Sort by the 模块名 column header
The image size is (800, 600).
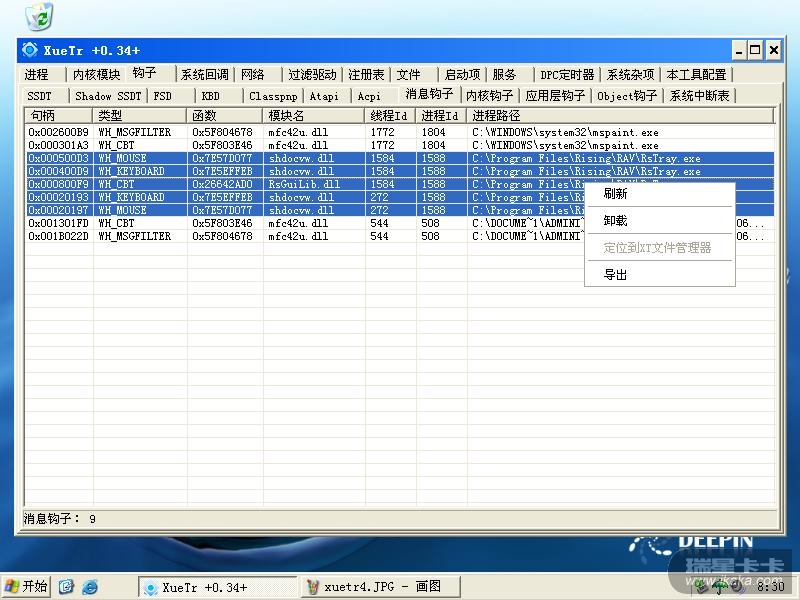point(313,116)
